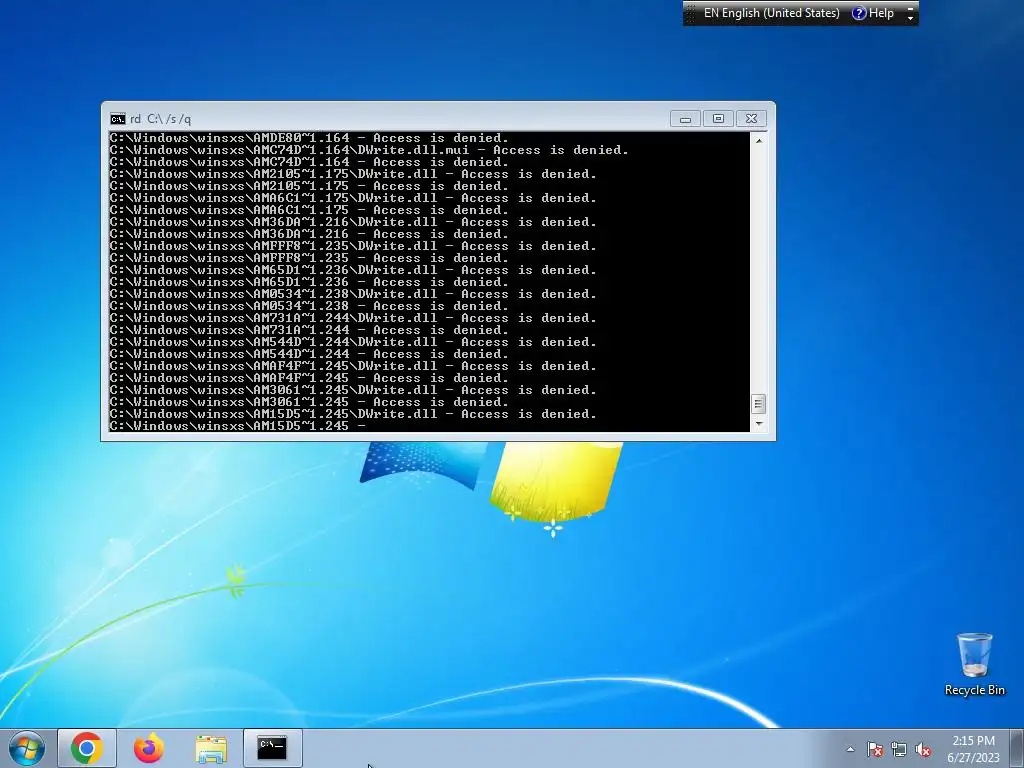
Task: Open Windows Explorer from the taskbar
Action: (x=211, y=748)
